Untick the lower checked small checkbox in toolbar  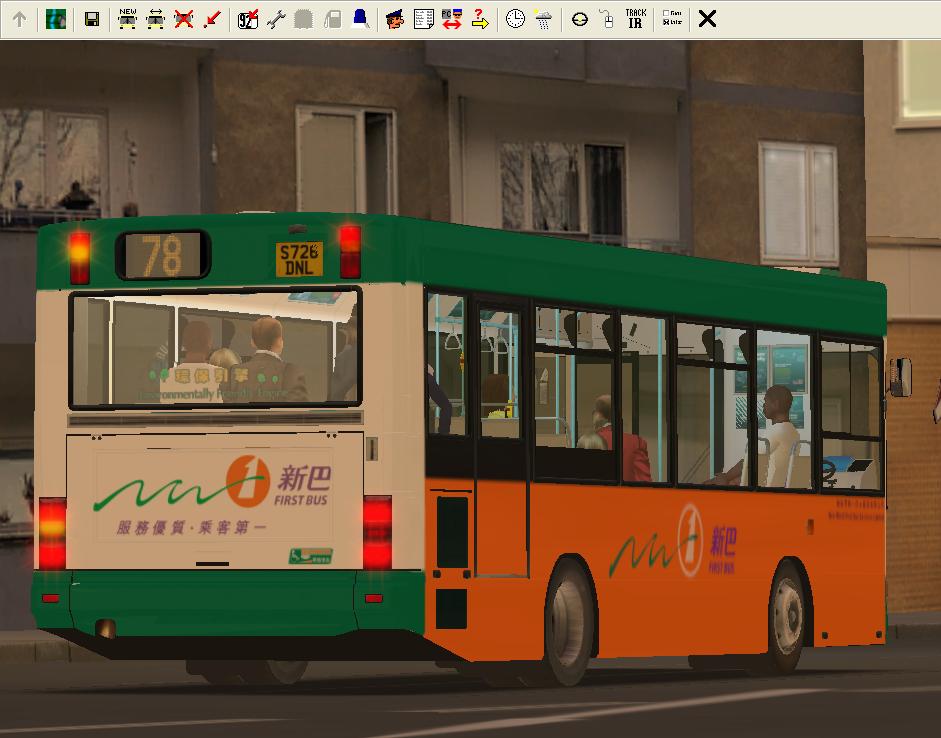tap(666, 22)
